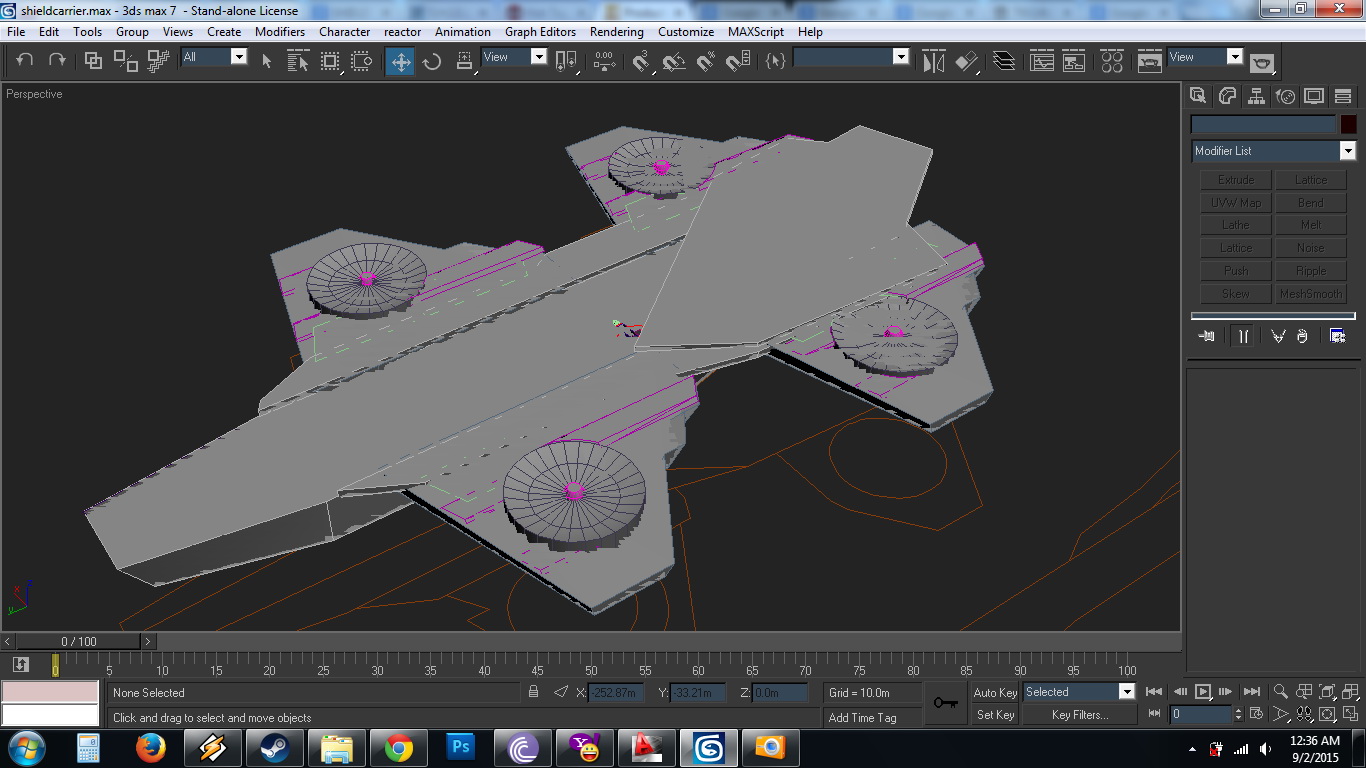Open the File menu
Viewport: 1366px width, 768px height.
(x=16, y=32)
